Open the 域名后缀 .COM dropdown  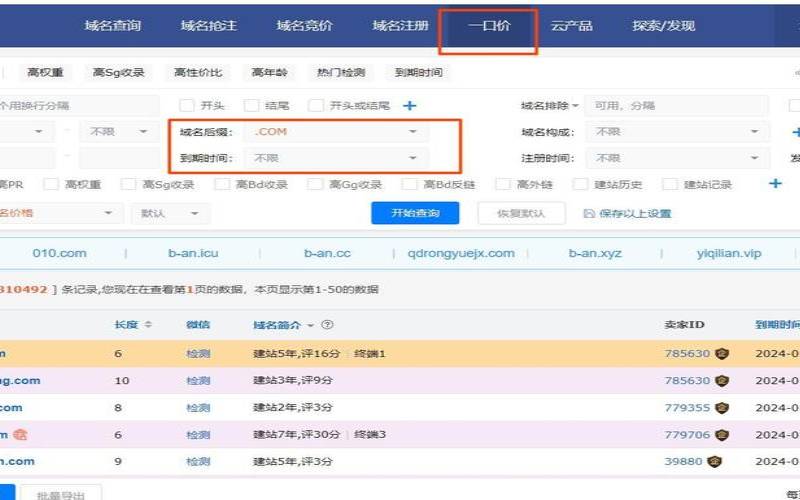pyautogui.click(x=336, y=132)
